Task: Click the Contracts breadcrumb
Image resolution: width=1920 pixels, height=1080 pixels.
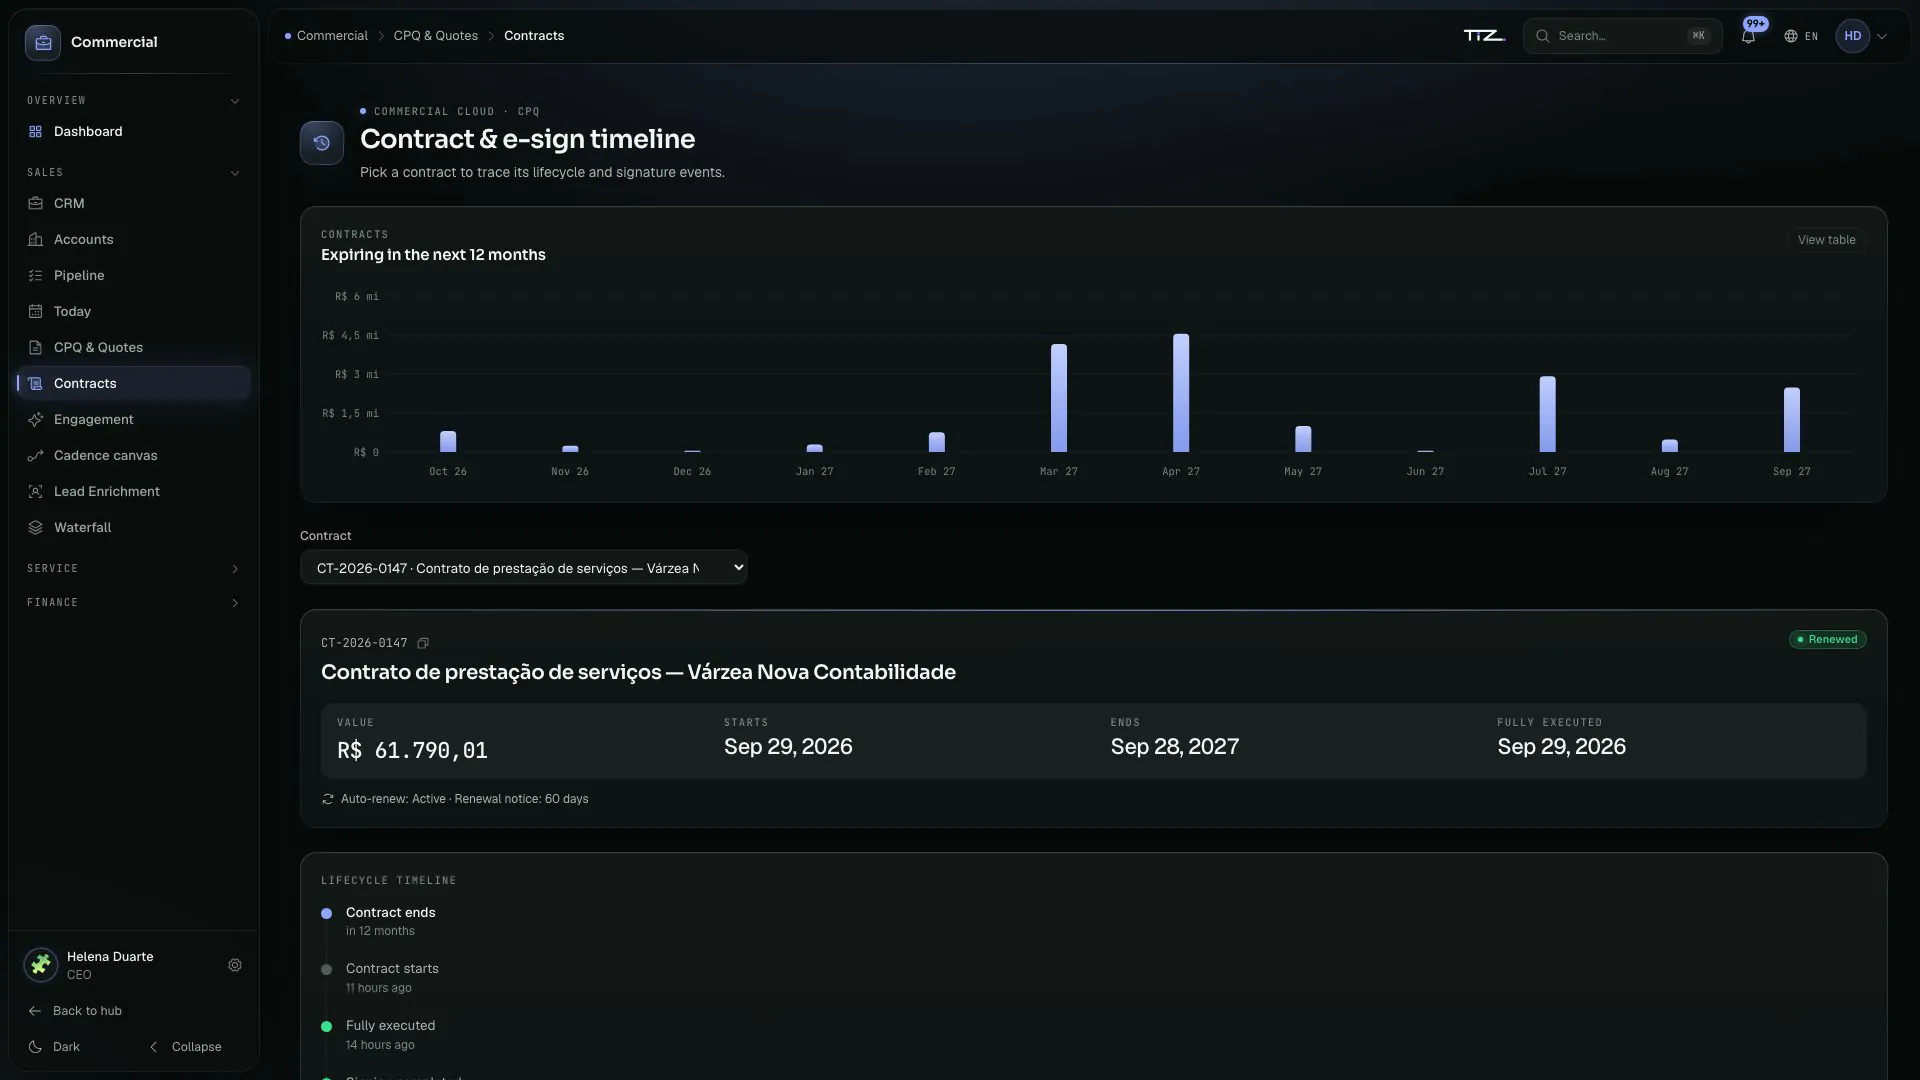Action: pos(534,35)
